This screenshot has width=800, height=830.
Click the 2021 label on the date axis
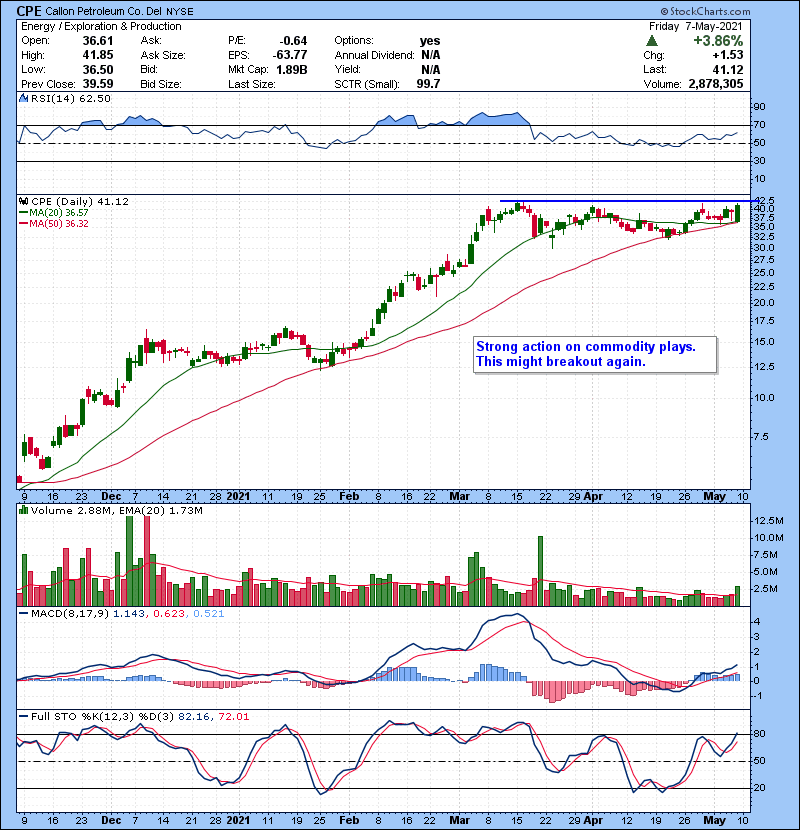point(236,495)
